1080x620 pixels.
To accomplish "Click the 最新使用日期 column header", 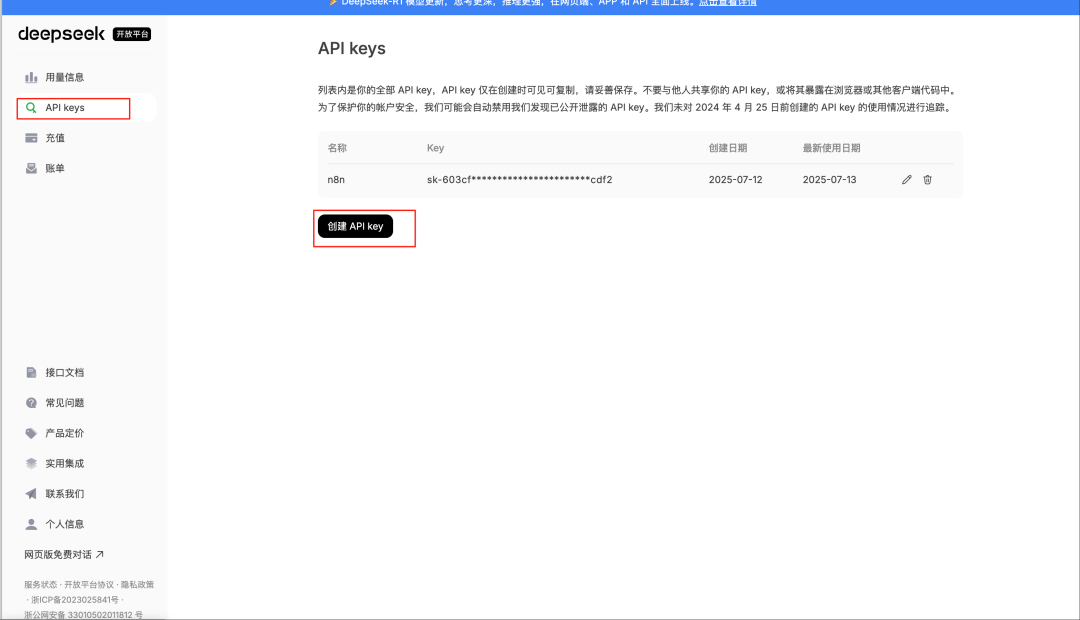I will click(831, 148).
